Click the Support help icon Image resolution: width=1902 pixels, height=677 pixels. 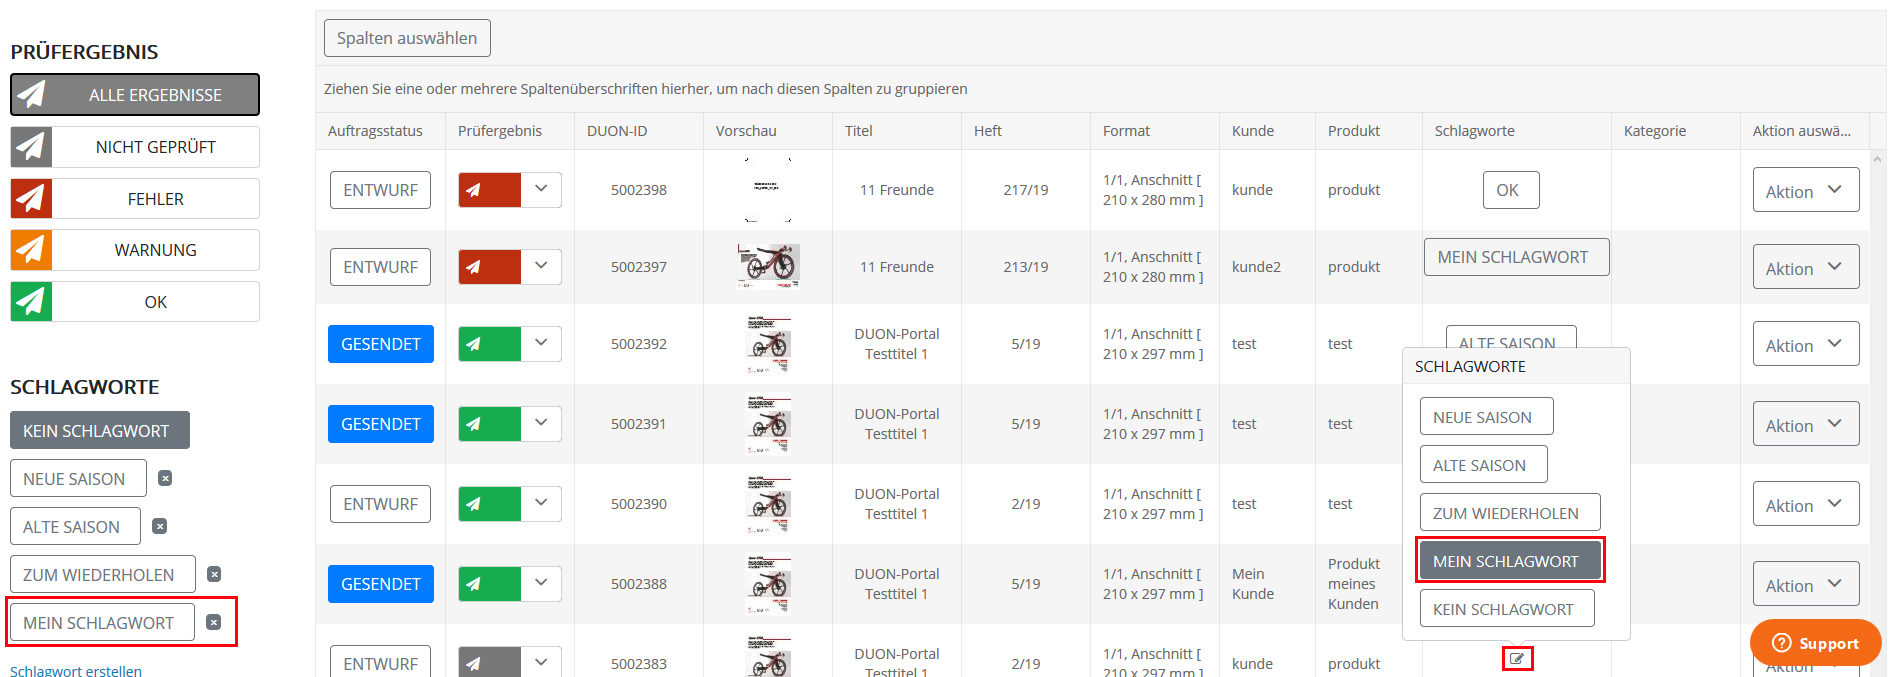click(x=1781, y=643)
